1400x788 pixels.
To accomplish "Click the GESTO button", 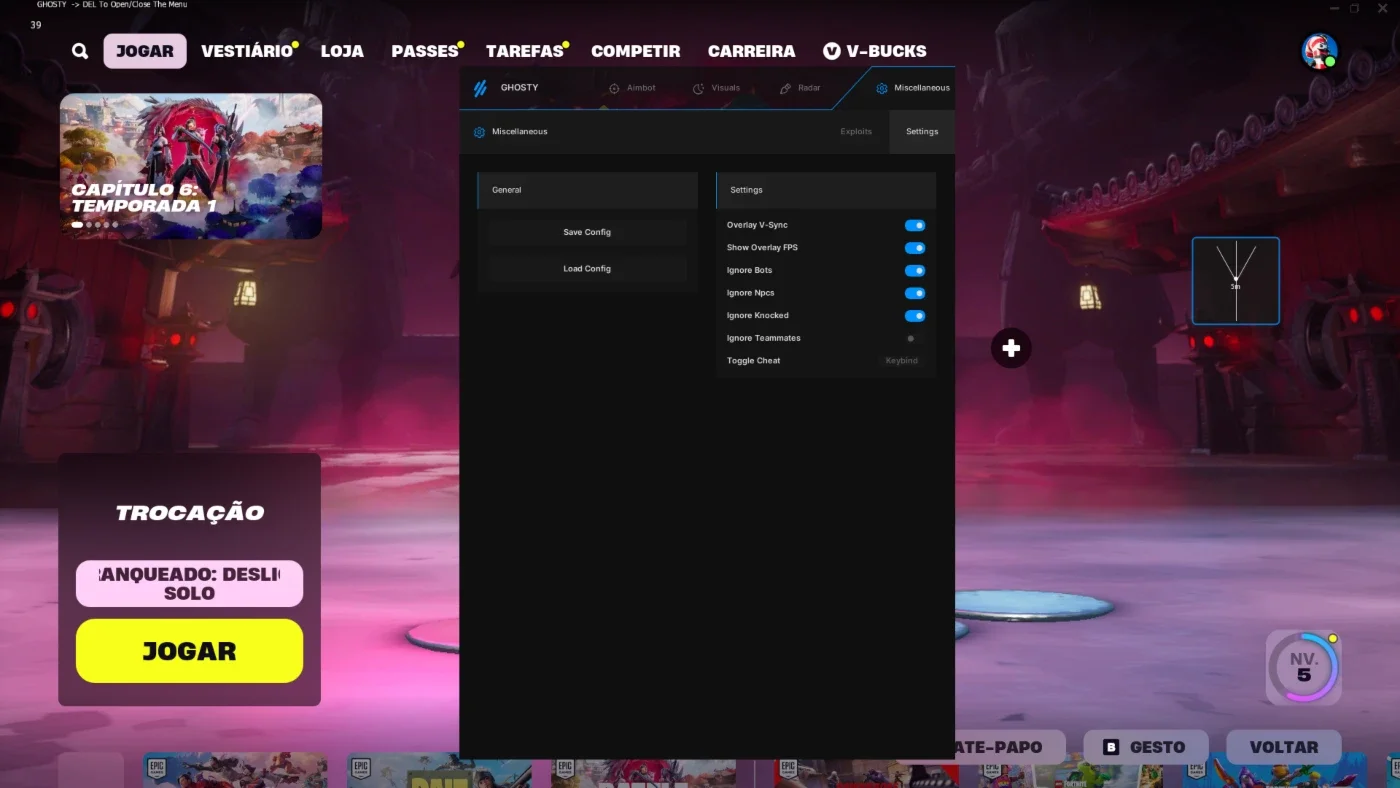I will pyautogui.click(x=1146, y=747).
